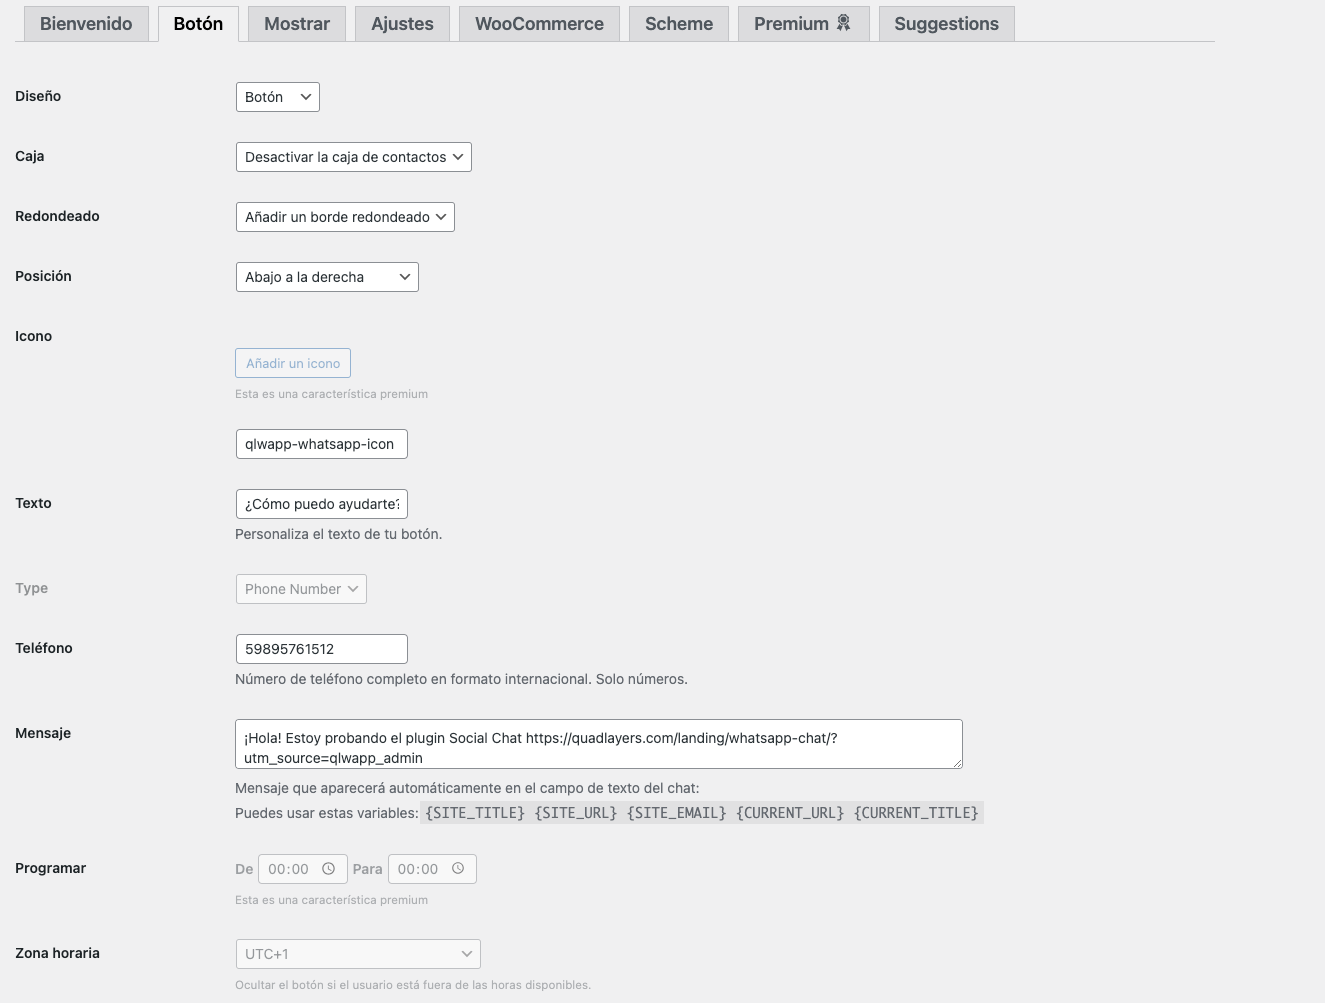The height and width of the screenshot is (1003, 1325).
Task: Expand the Posición dropdown
Action: click(327, 277)
